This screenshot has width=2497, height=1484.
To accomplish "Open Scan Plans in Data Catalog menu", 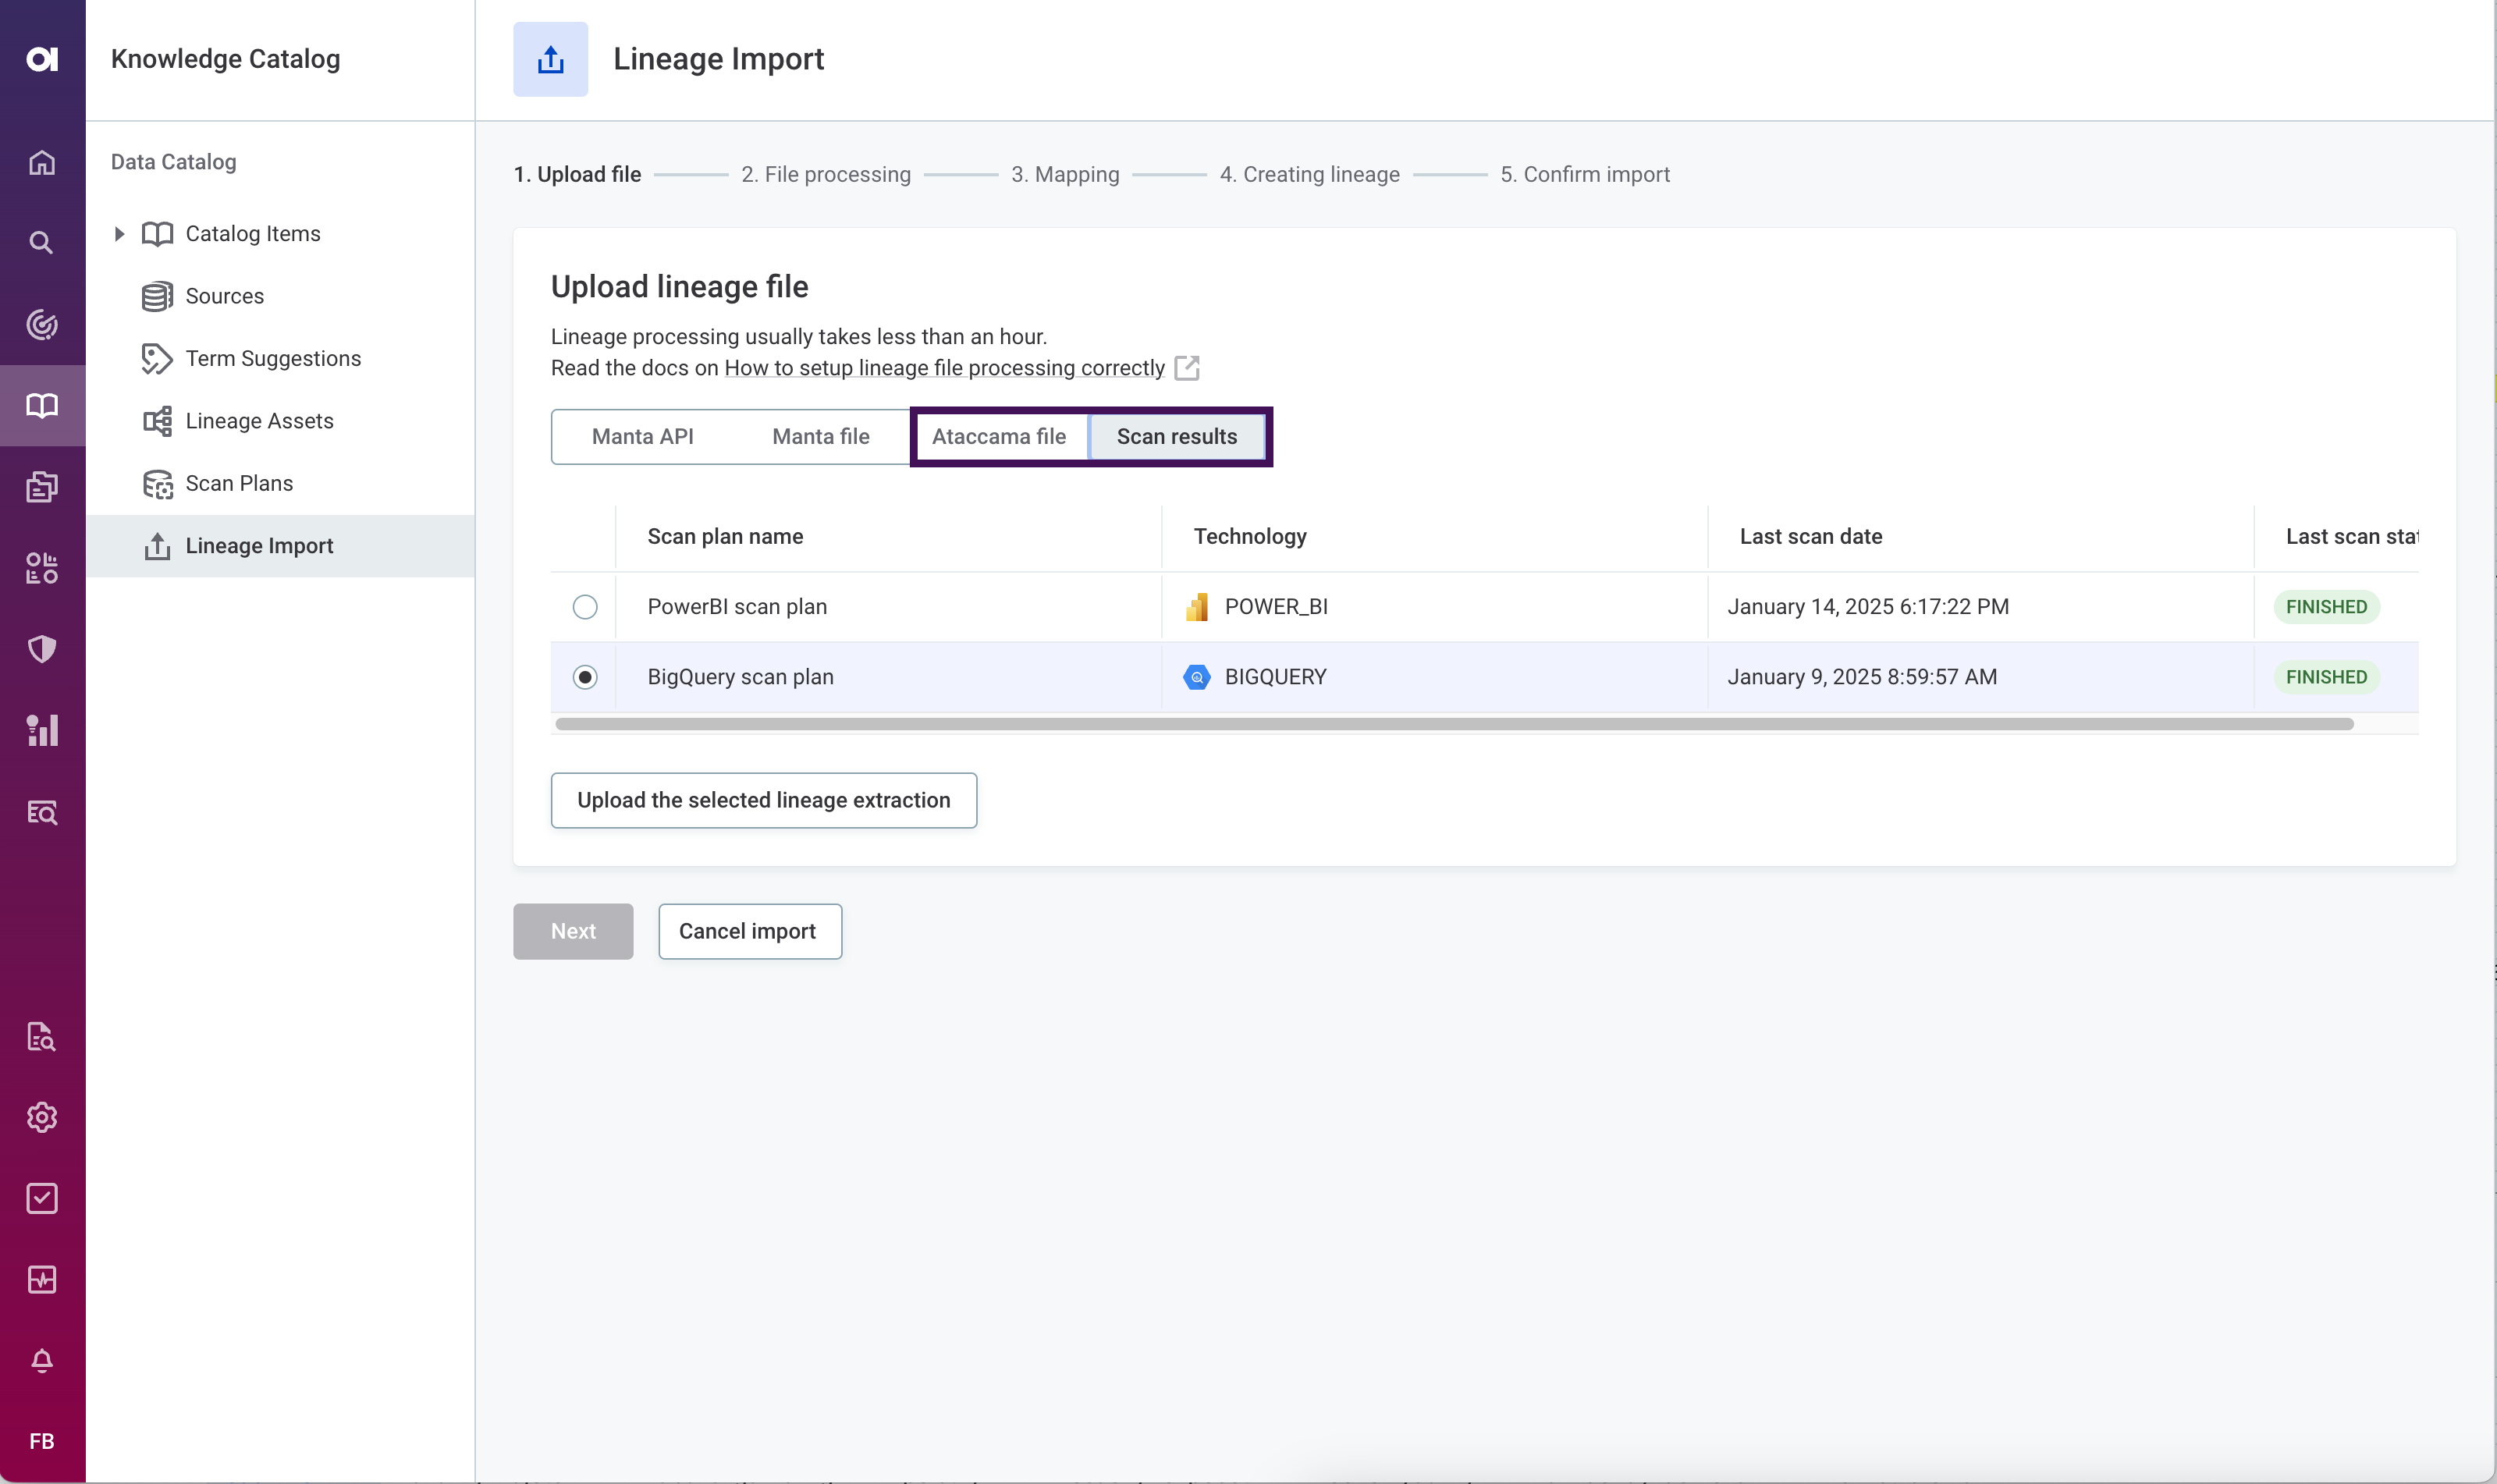I will pyautogui.click(x=239, y=484).
